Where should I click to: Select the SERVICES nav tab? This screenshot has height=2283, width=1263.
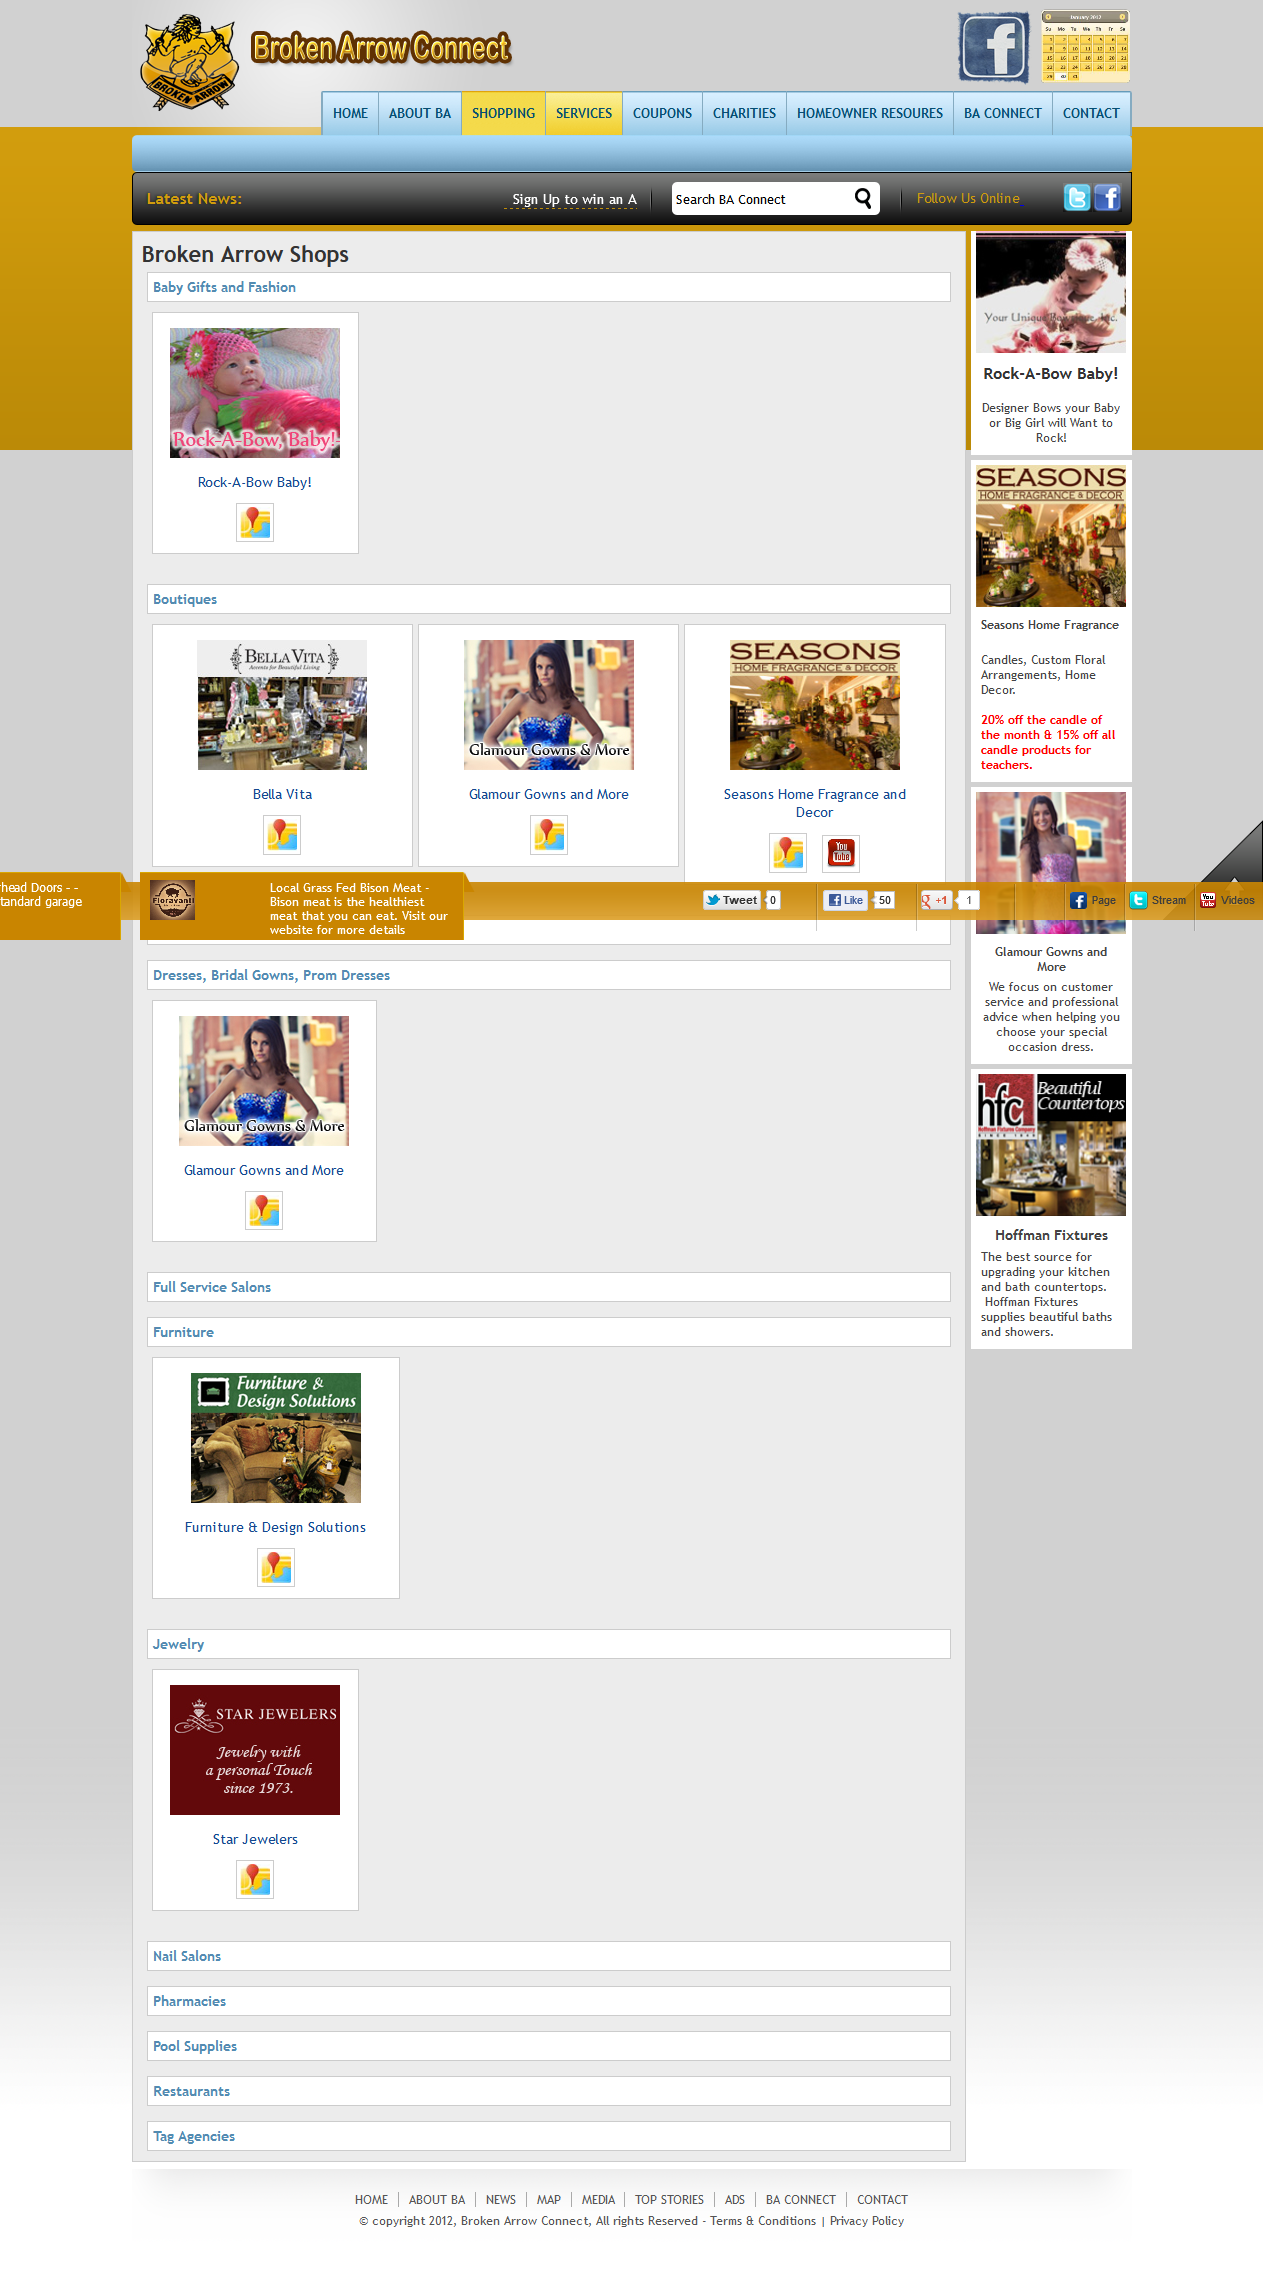[584, 113]
